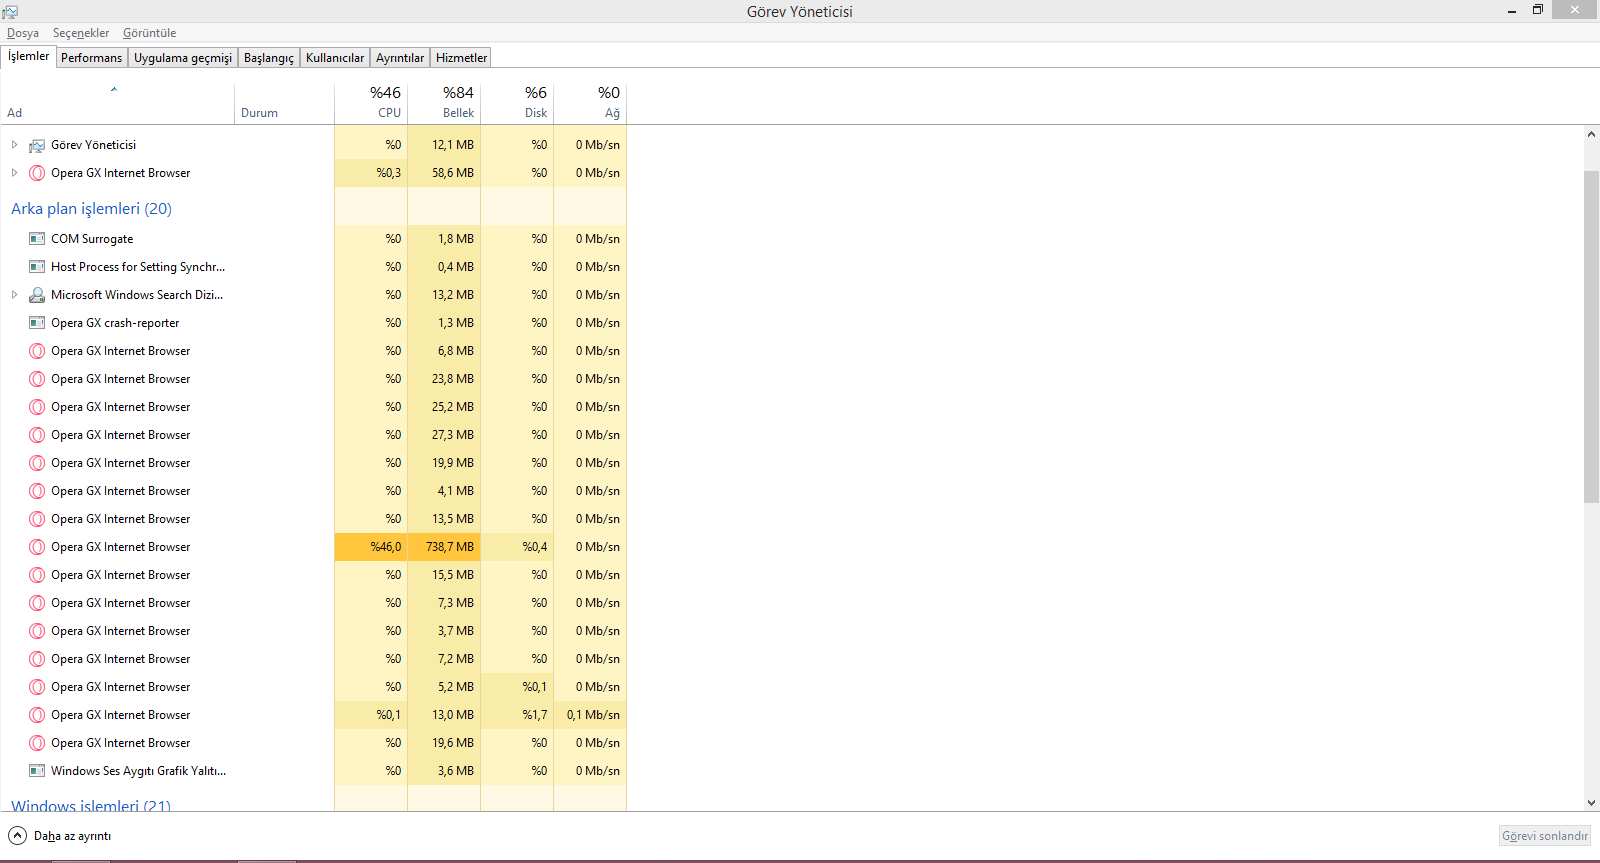Select the 738,7 MB memory cell
The height and width of the screenshot is (863, 1600).
coord(444,547)
